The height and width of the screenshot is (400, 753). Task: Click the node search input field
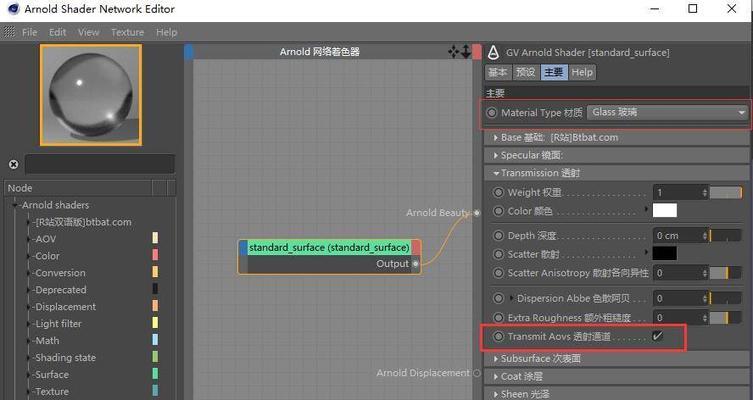click(x=100, y=164)
